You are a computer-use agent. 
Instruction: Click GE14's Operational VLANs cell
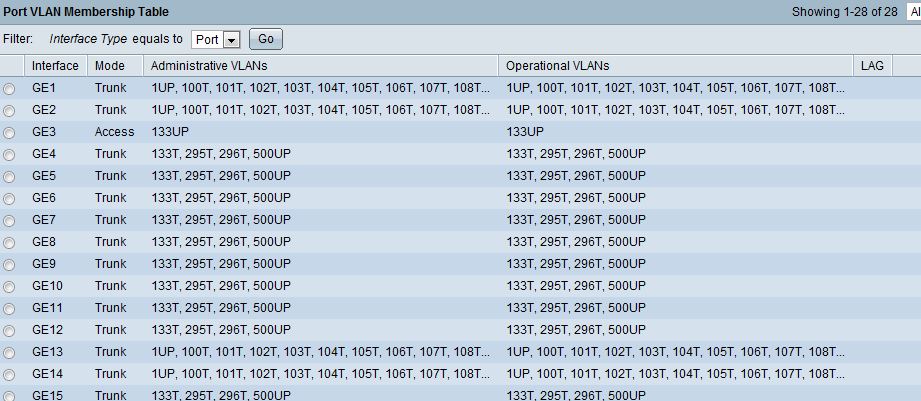(x=675, y=373)
